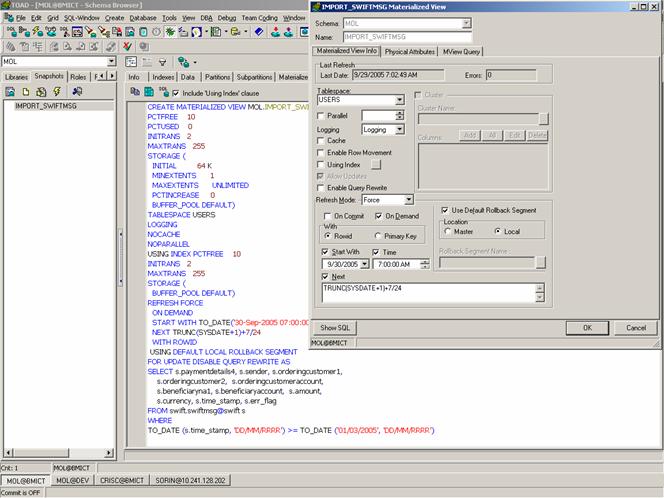This screenshot has width=664, height=498.
Task: Click the copy script icon above SQL text
Action: [x=136, y=92]
